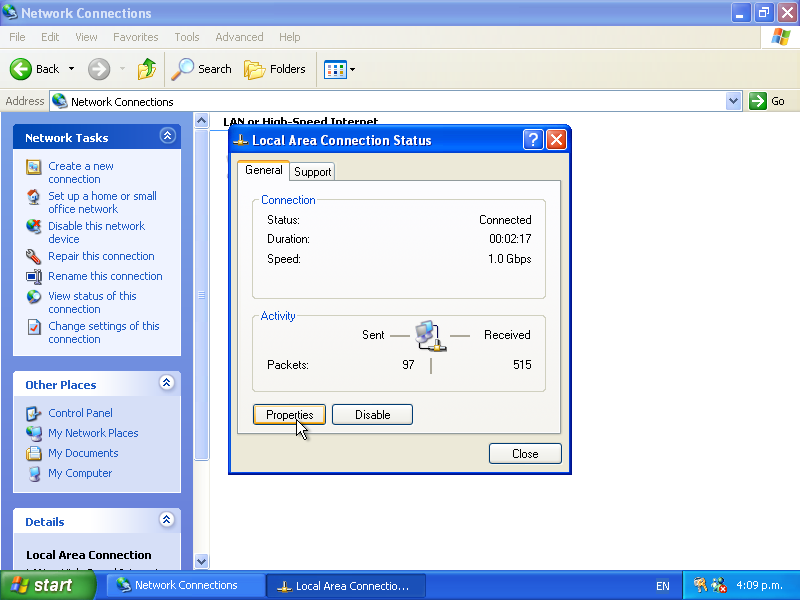The height and width of the screenshot is (600, 800).
Task: Click the network error tray icon
Action: [719, 585]
